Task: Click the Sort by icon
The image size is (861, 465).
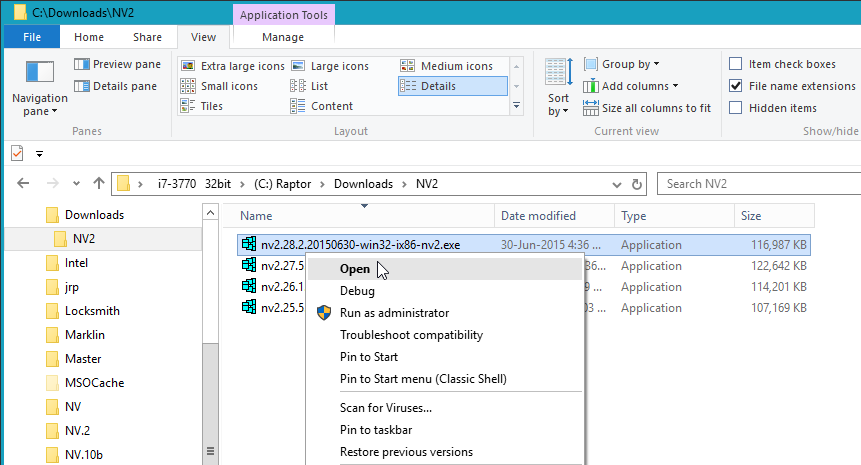Action: [x=558, y=73]
